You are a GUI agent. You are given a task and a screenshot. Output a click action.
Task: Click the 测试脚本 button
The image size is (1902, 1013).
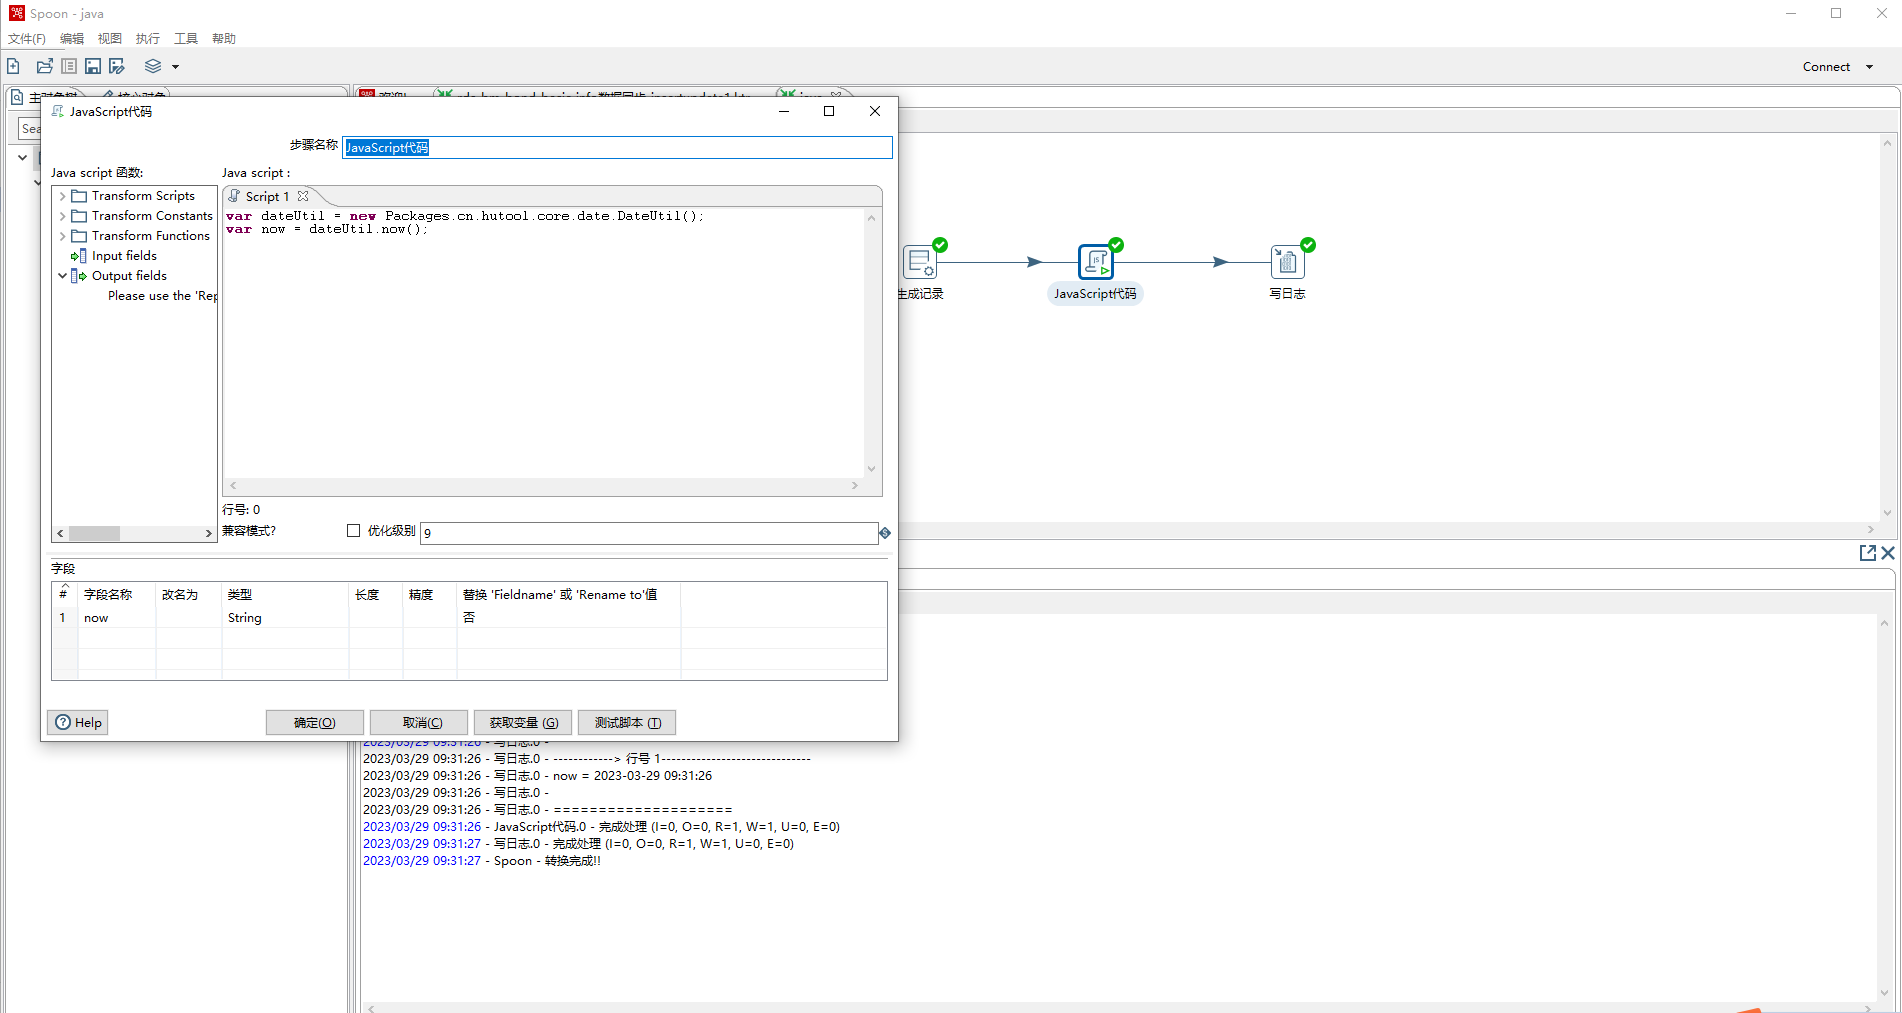626,722
